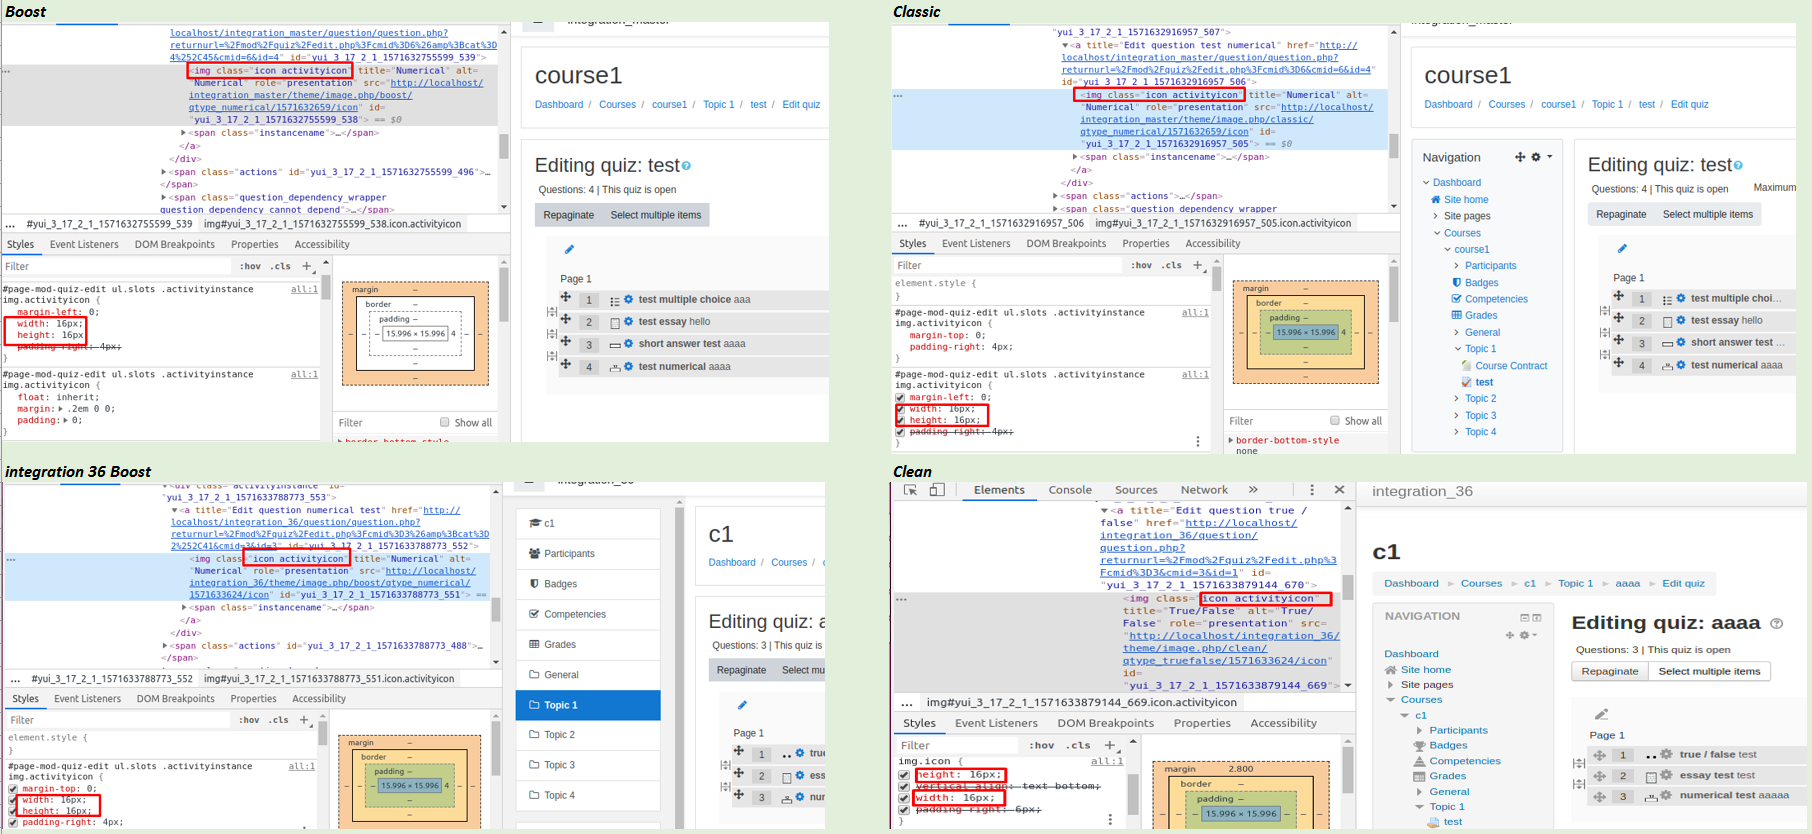Click the help icon beside 'Editing quiz: test' in Boost
This screenshot has width=1812, height=834.
point(686,166)
